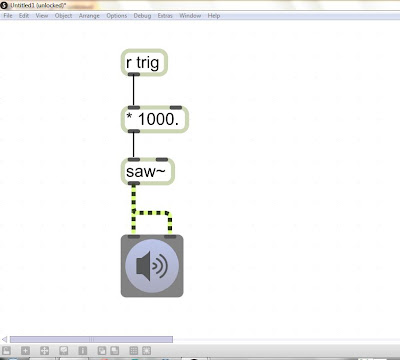Select the 'r trig' object box

click(x=144, y=63)
